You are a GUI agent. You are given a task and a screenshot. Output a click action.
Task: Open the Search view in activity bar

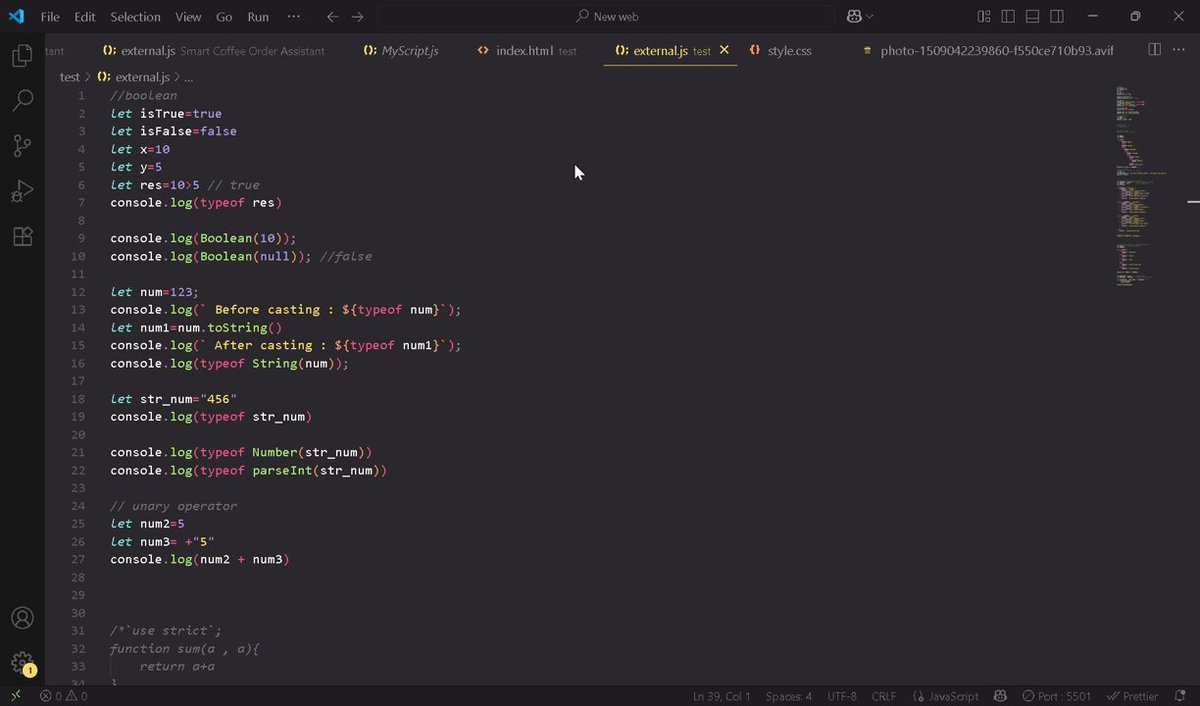22,100
